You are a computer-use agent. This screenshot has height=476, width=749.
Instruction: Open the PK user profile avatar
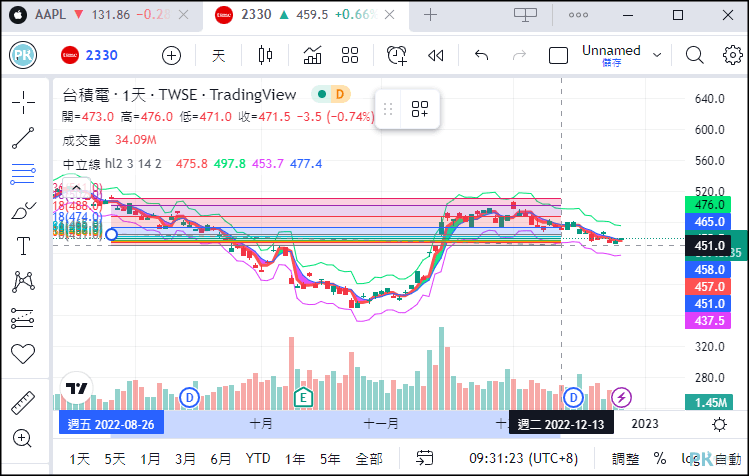(x=23, y=55)
